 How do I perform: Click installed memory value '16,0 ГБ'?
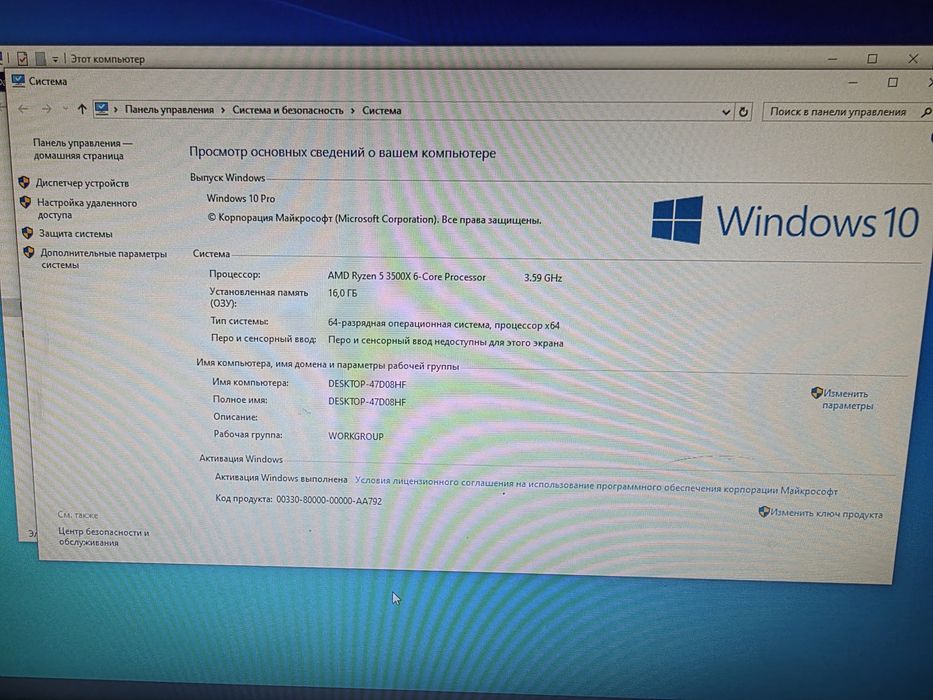pos(342,293)
